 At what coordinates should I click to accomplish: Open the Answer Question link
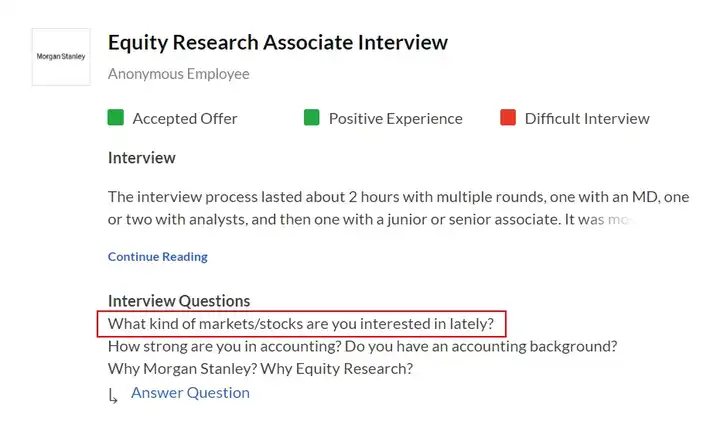190,392
